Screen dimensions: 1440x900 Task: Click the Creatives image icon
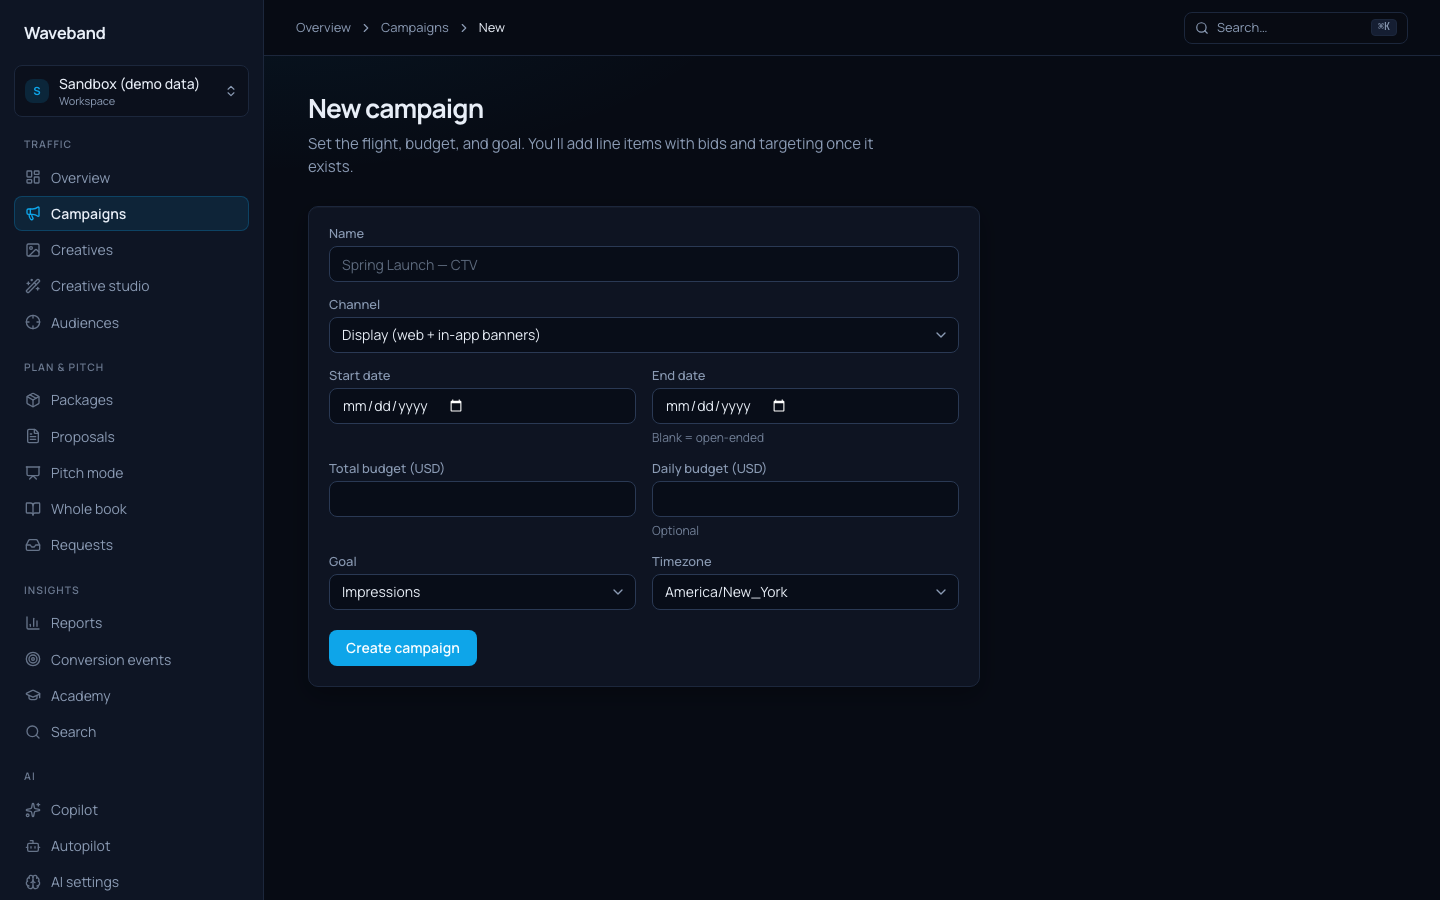point(33,250)
